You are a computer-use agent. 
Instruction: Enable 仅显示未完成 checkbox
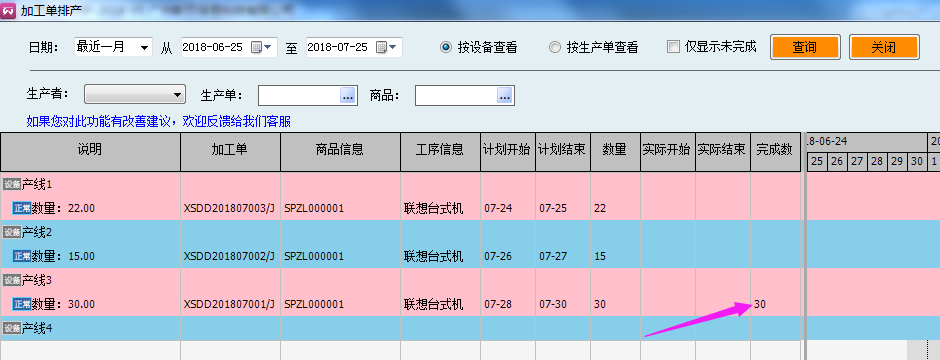674,47
